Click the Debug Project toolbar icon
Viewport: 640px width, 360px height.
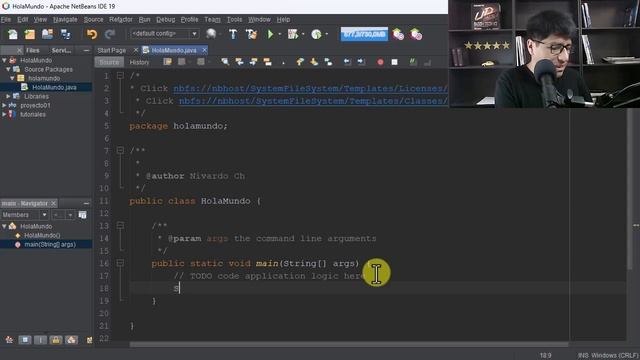pyautogui.click(x=293, y=34)
